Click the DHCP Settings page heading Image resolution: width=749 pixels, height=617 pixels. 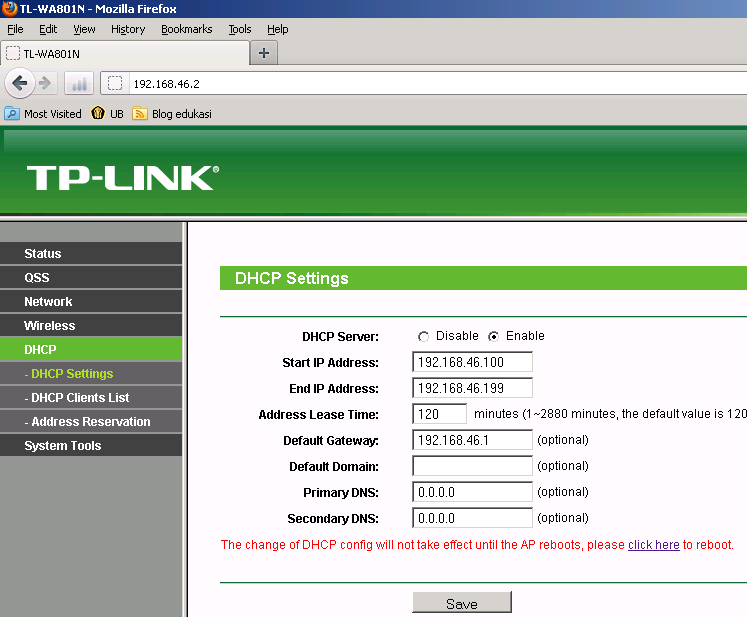pyautogui.click(x=291, y=278)
